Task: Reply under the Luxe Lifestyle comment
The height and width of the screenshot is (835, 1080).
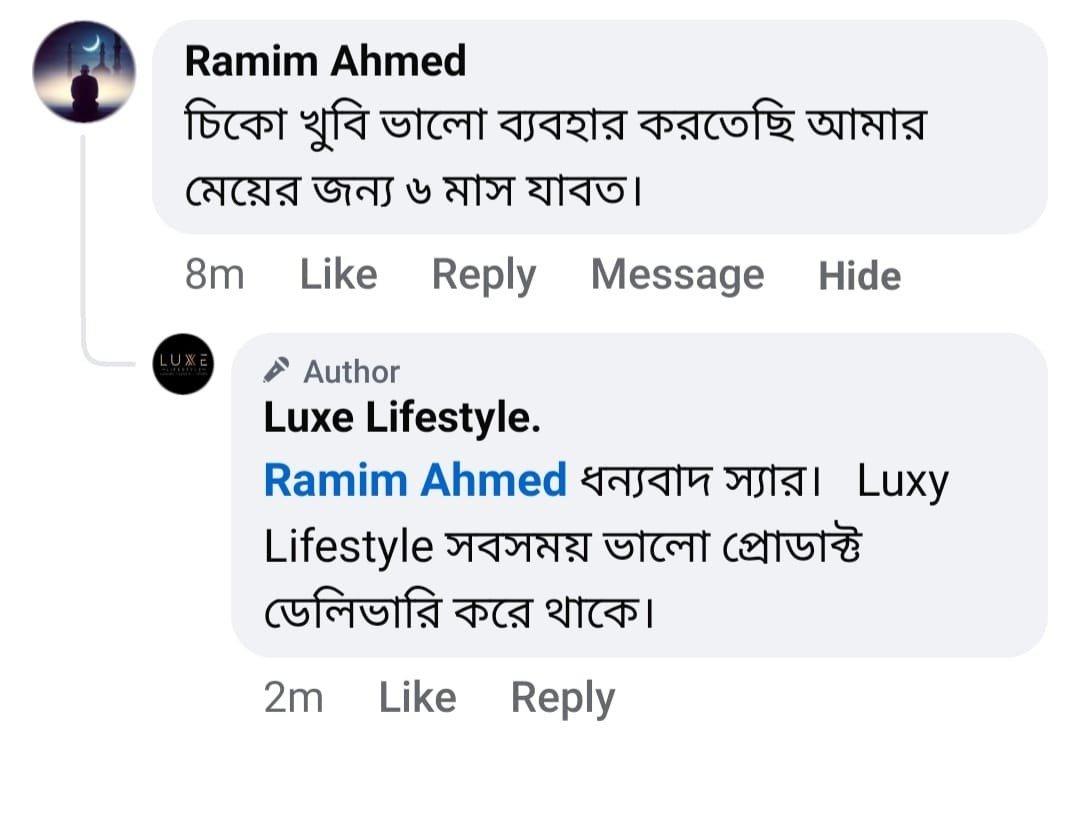Action: (x=562, y=698)
